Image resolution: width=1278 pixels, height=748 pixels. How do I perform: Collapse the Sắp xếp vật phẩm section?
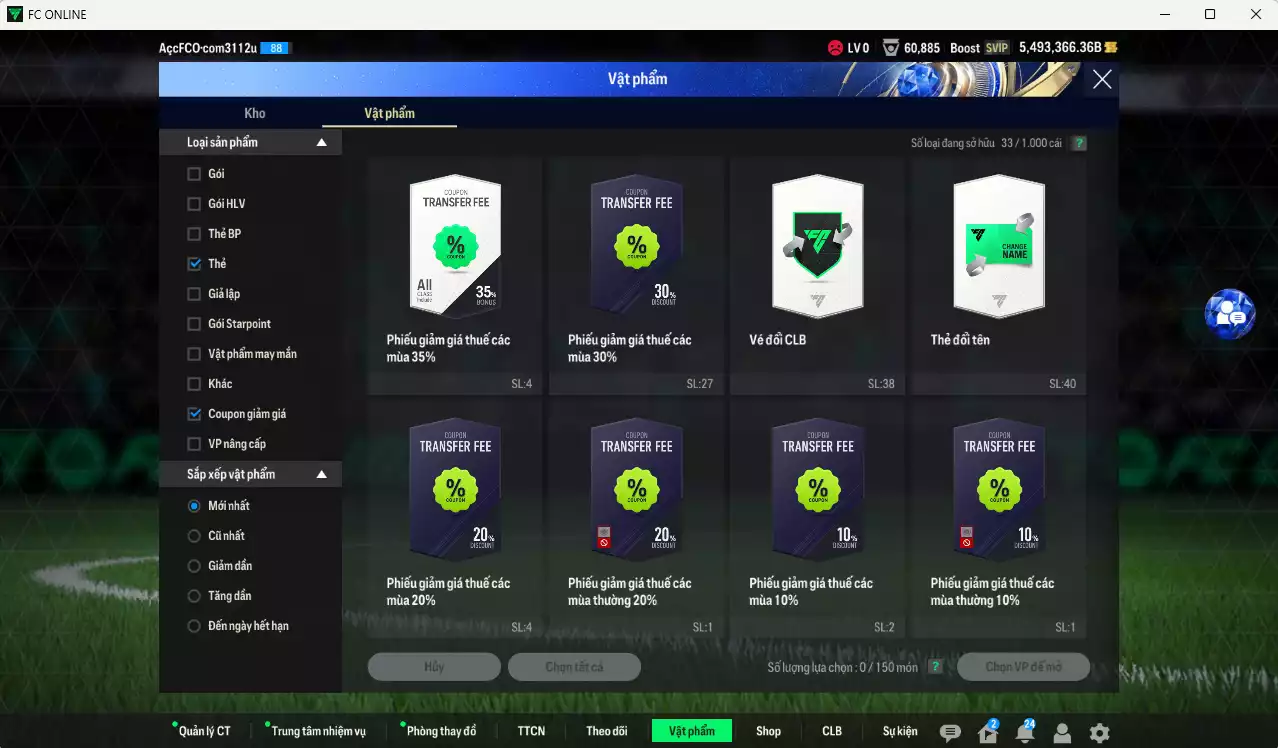point(321,475)
